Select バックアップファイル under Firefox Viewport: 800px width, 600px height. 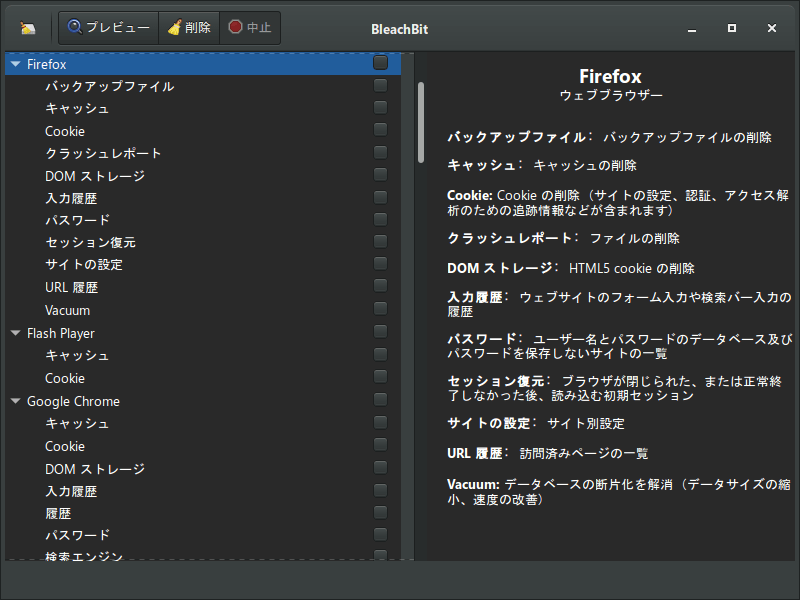tap(203, 86)
